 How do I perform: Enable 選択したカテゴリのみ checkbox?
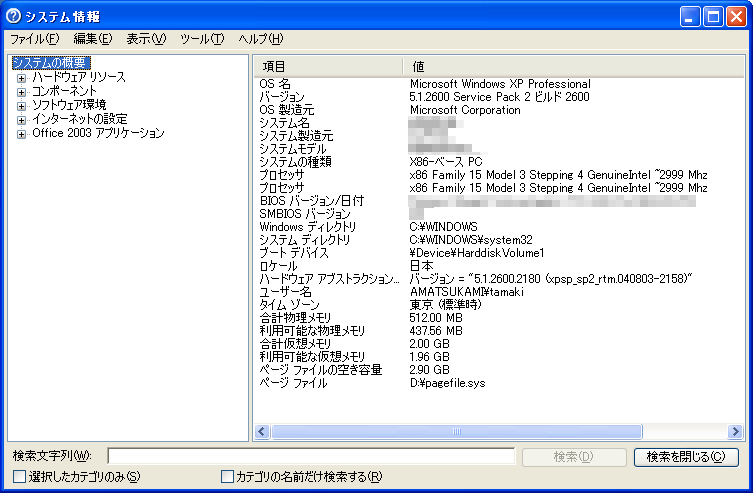point(20,477)
